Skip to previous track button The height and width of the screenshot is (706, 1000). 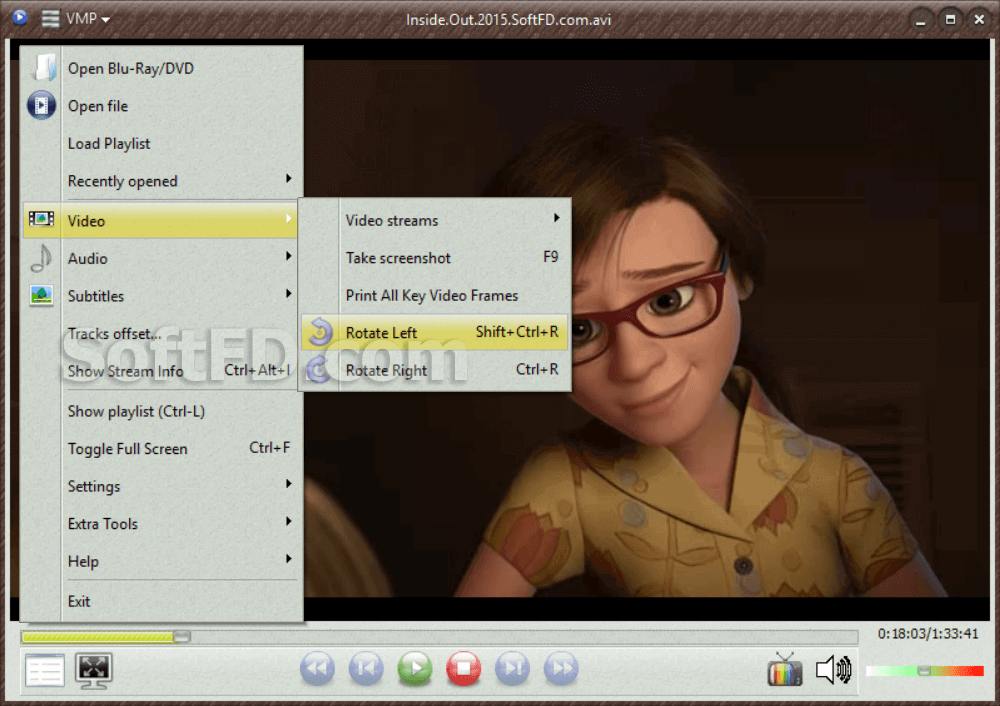pos(366,668)
